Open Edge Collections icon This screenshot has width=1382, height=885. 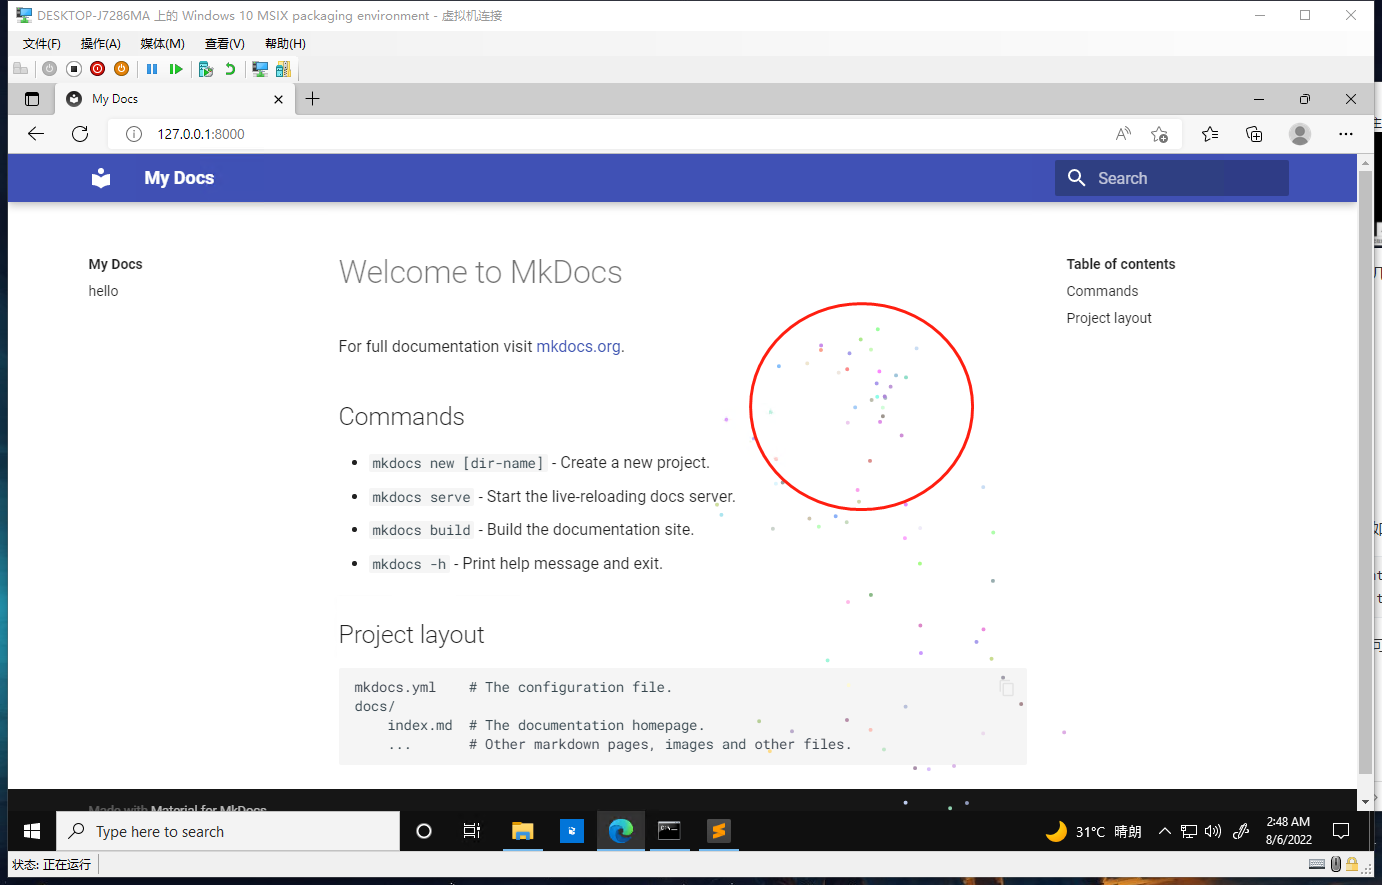(x=1254, y=134)
